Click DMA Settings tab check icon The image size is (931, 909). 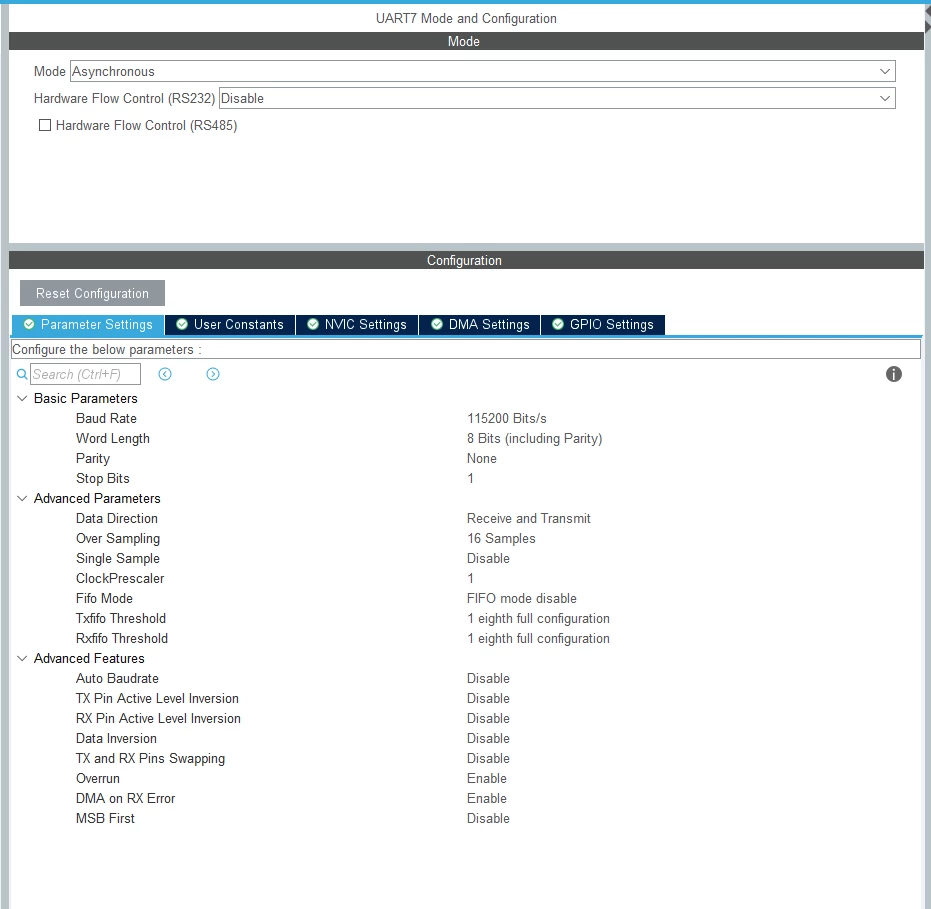coord(436,324)
